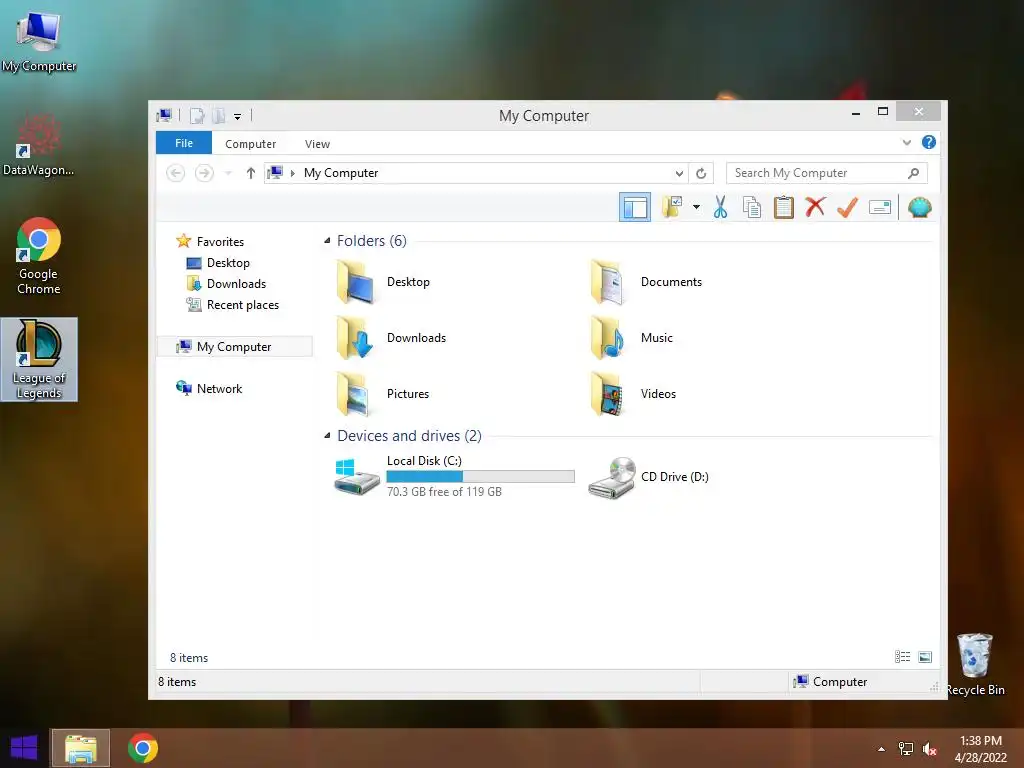Select the CD Drive (D:) icon

click(x=612, y=478)
